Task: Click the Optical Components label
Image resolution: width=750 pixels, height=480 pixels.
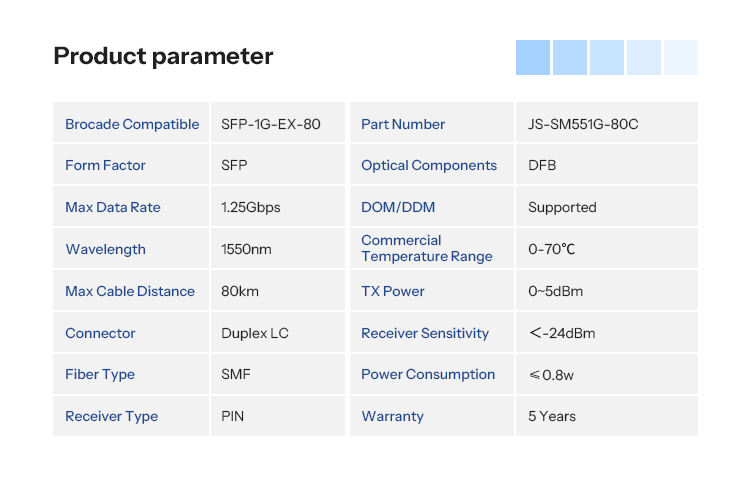Action: (x=429, y=165)
